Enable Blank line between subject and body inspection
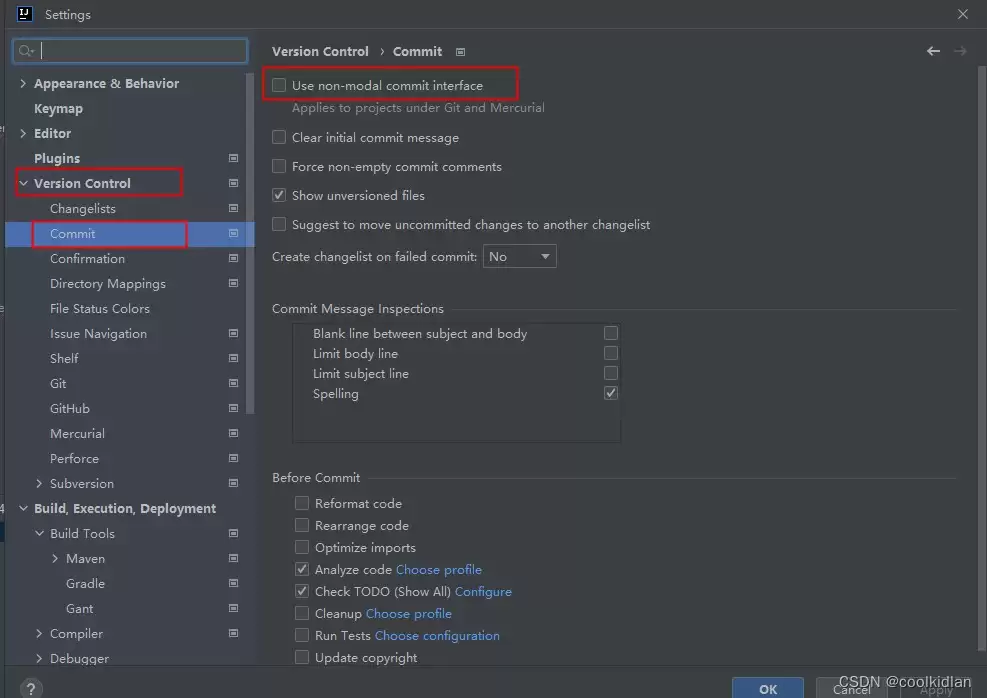The image size is (987, 698). (x=611, y=333)
